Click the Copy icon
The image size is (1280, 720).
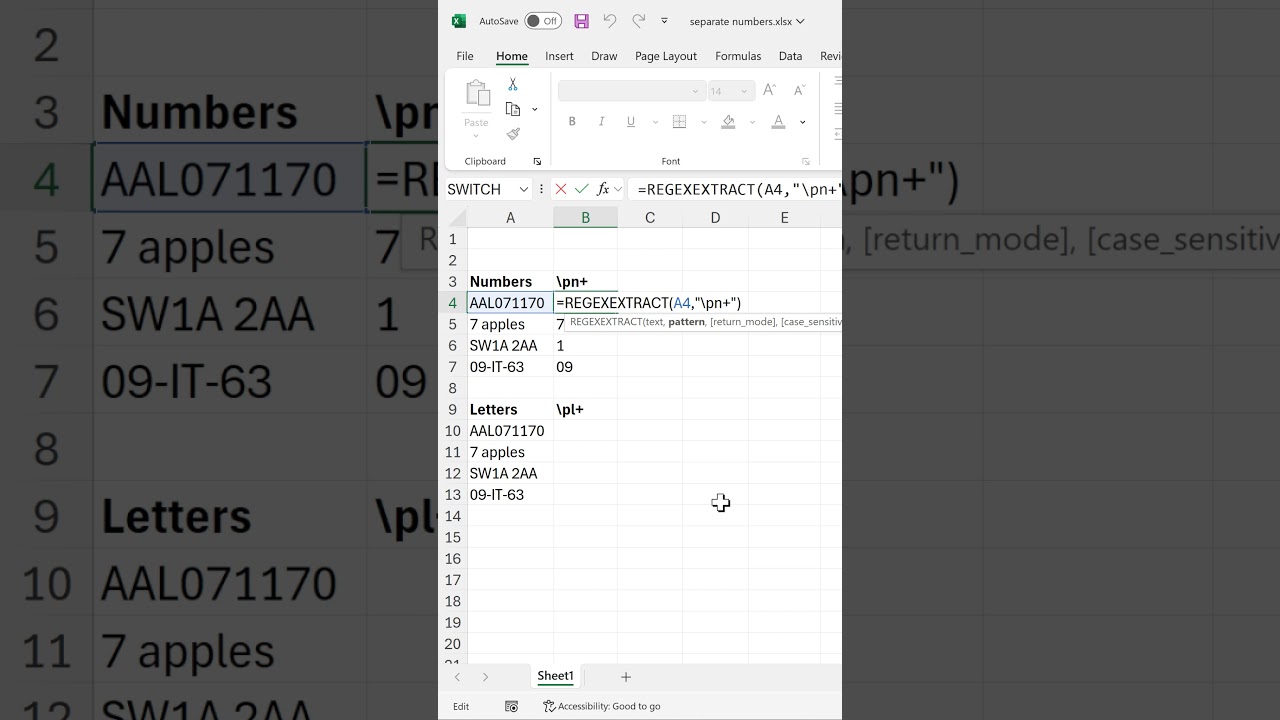pos(513,109)
